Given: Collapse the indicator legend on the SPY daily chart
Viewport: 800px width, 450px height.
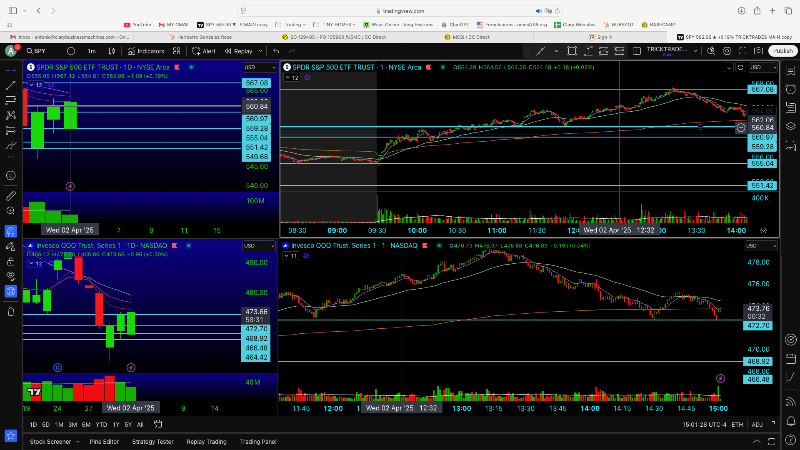Looking at the screenshot, I should 36,85.
